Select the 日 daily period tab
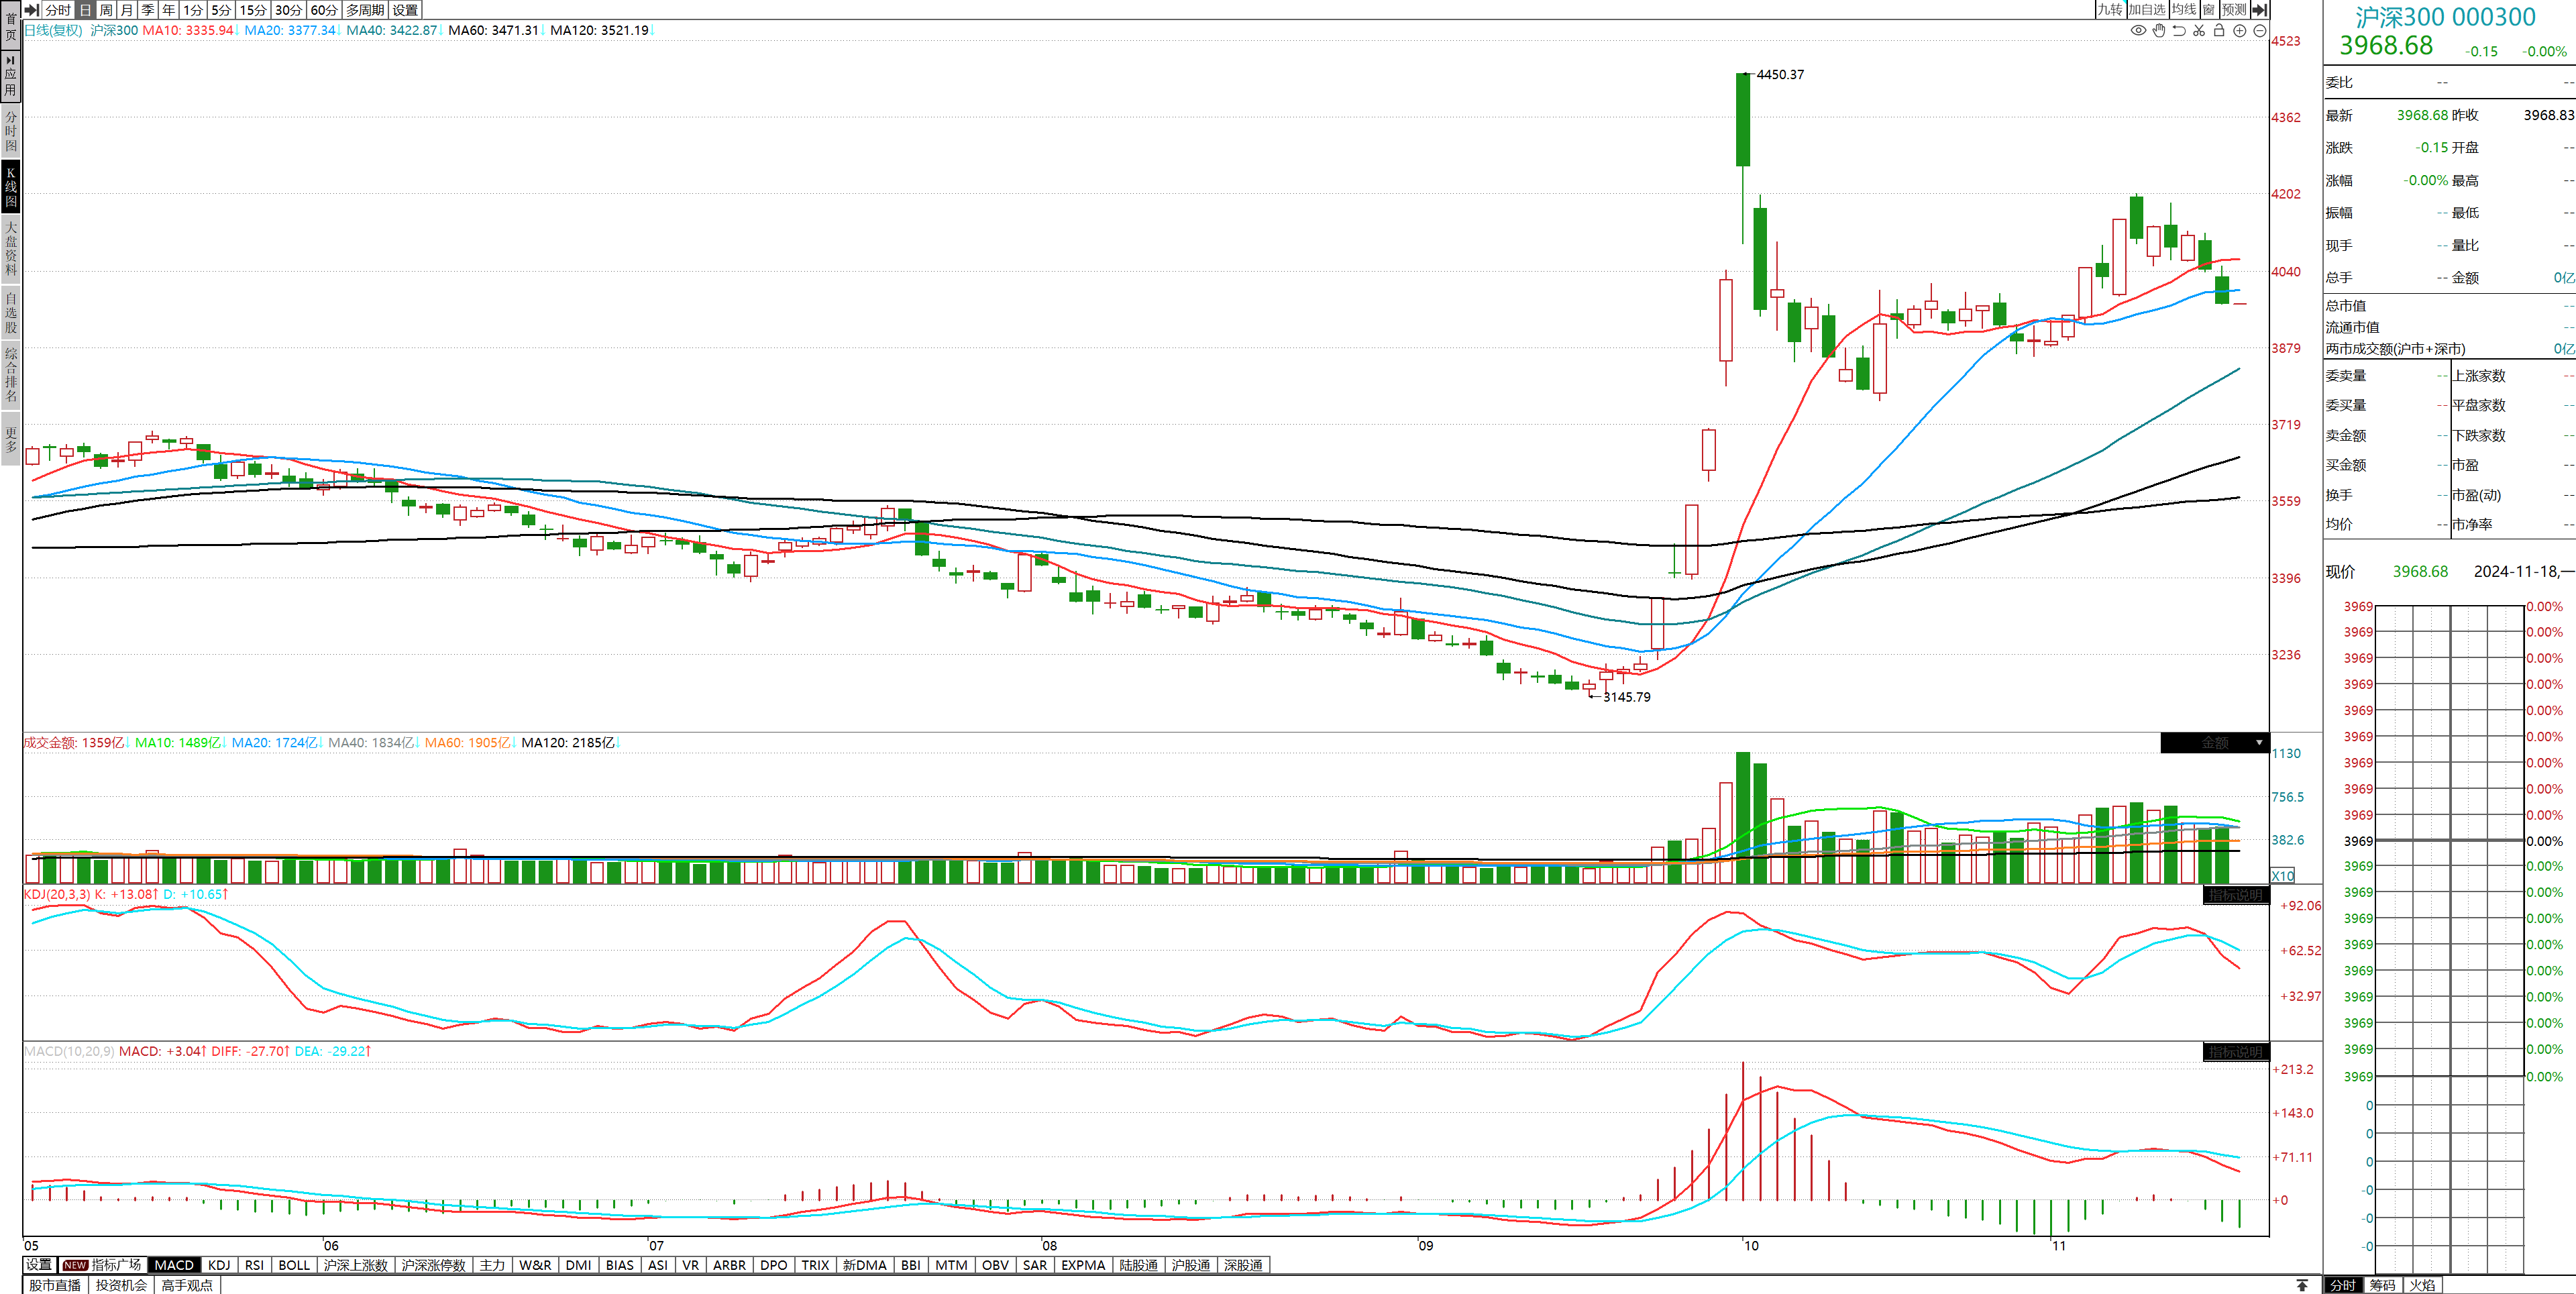 pyautogui.click(x=85, y=10)
